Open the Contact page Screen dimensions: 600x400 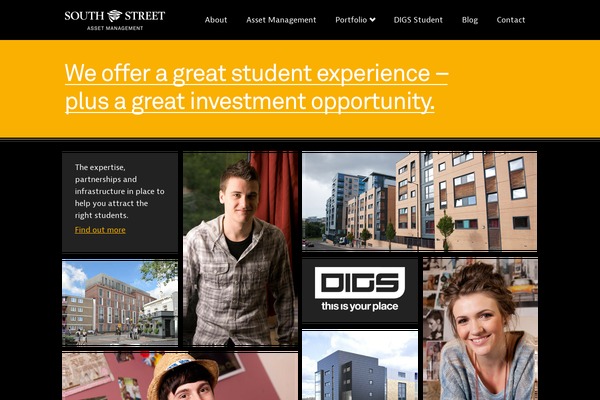click(x=511, y=20)
